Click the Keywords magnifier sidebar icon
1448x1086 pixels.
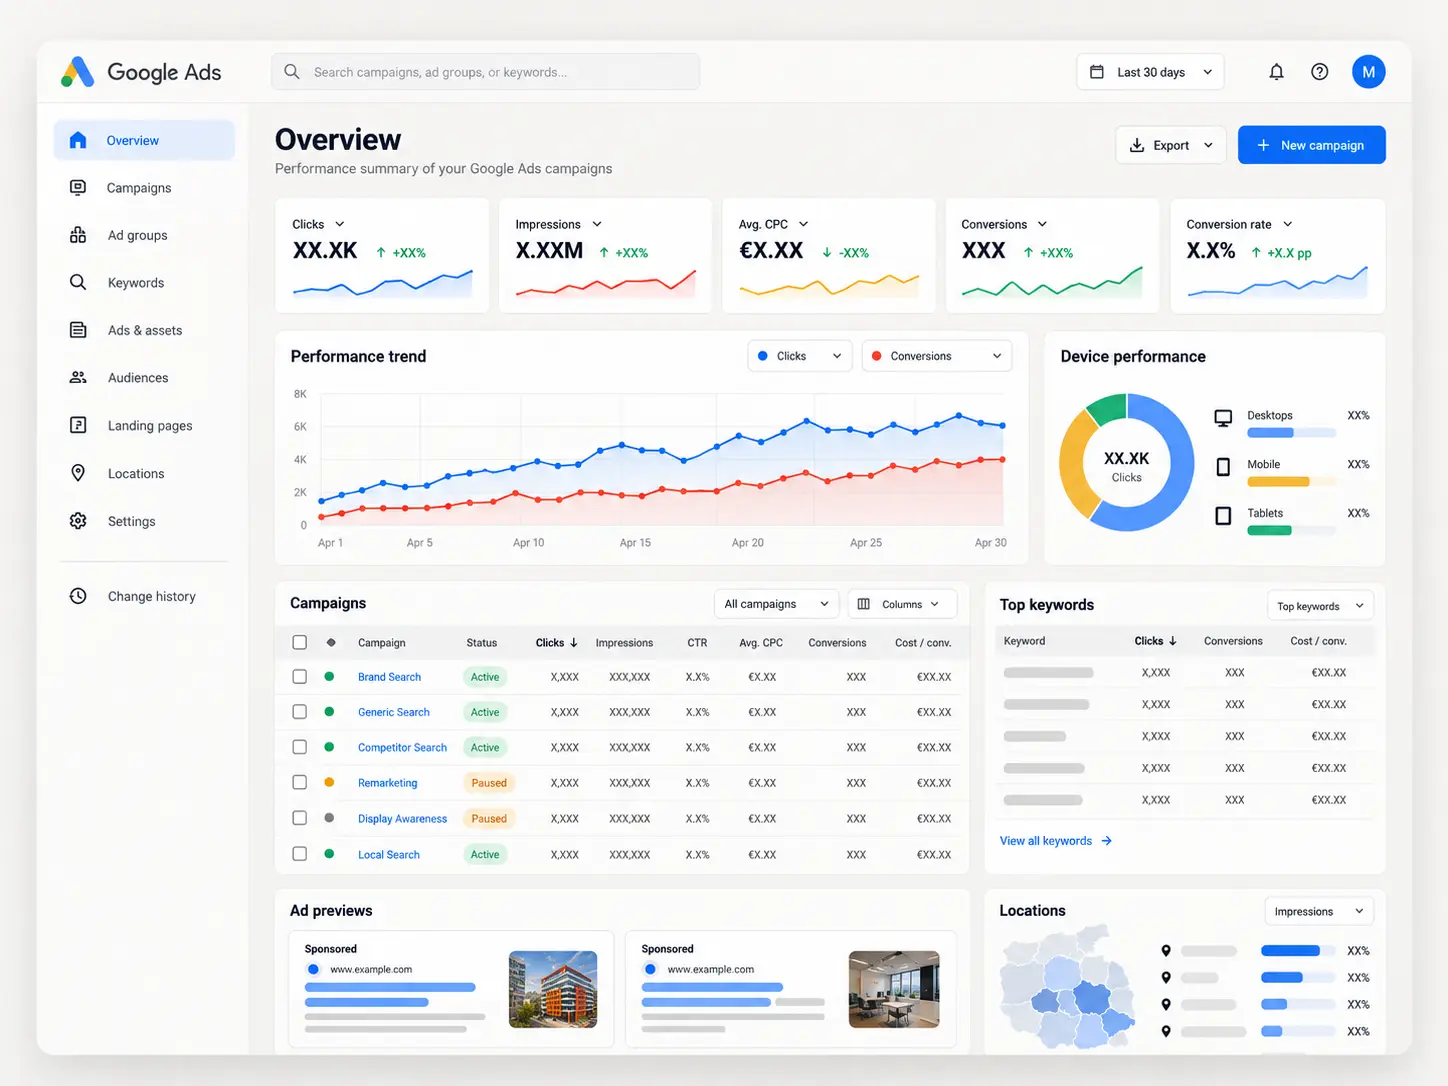click(x=78, y=282)
